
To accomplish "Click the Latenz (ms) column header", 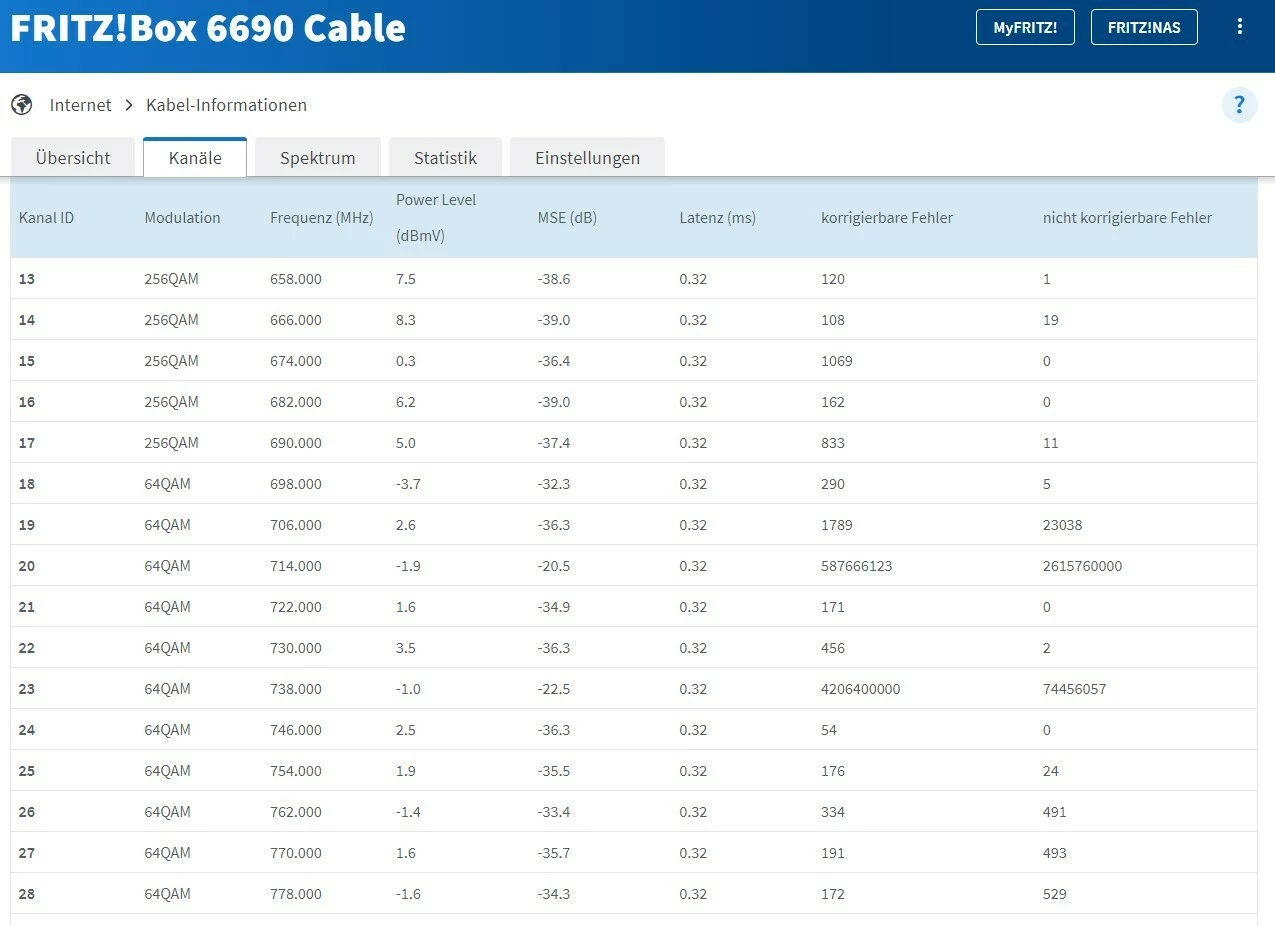I will [x=718, y=218].
